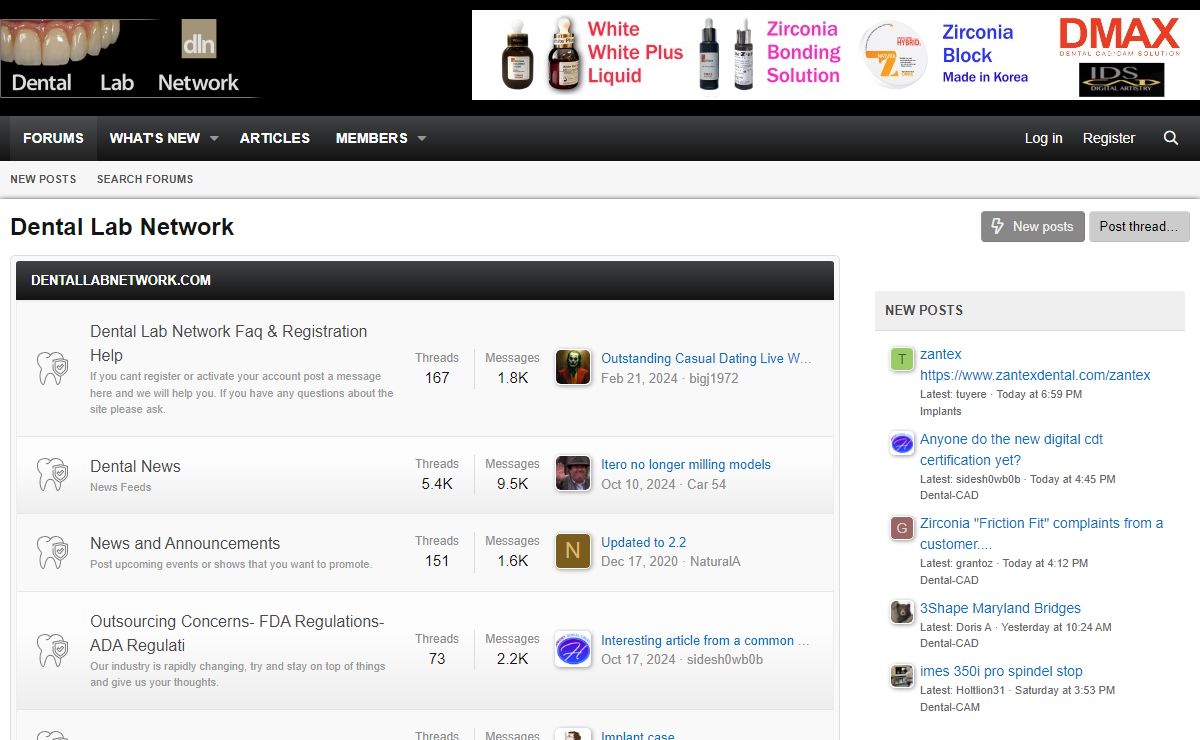Open the Outstanding Casual Dating latest thread
Screen dimensions: 1200x740
click(x=706, y=358)
